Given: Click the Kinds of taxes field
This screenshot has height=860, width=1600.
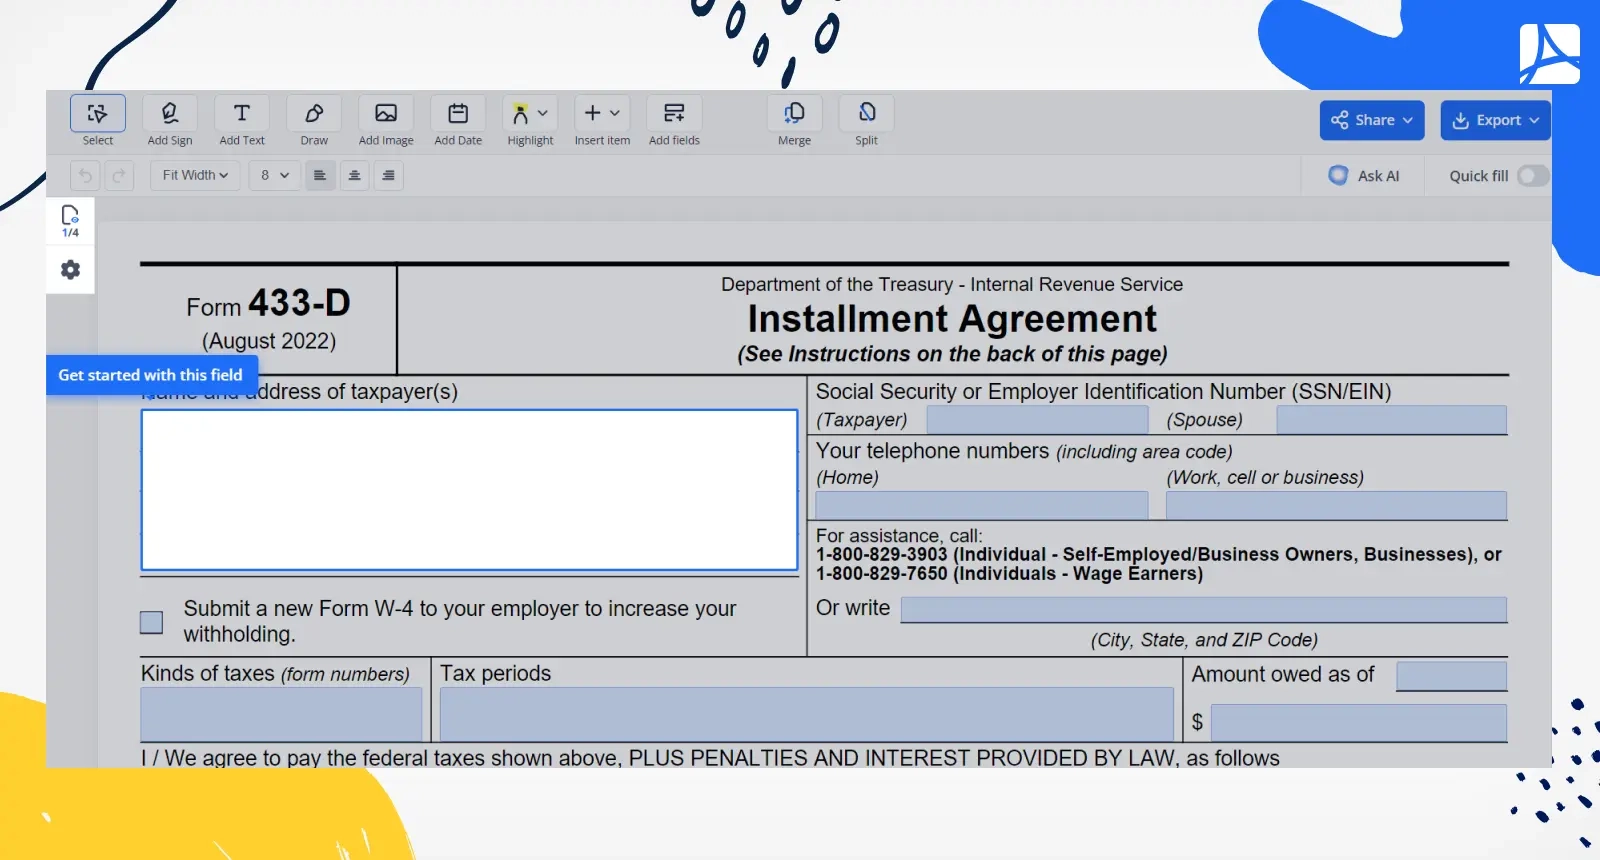Looking at the screenshot, I should (281, 714).
